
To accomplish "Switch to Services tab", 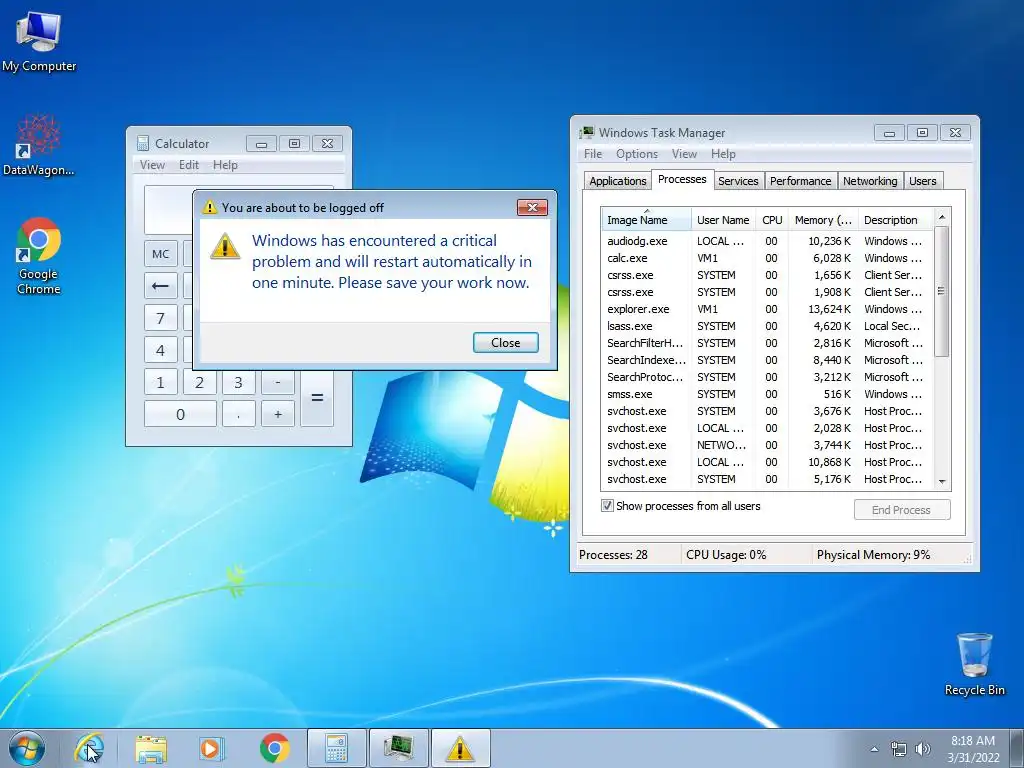I will [738, 181].
